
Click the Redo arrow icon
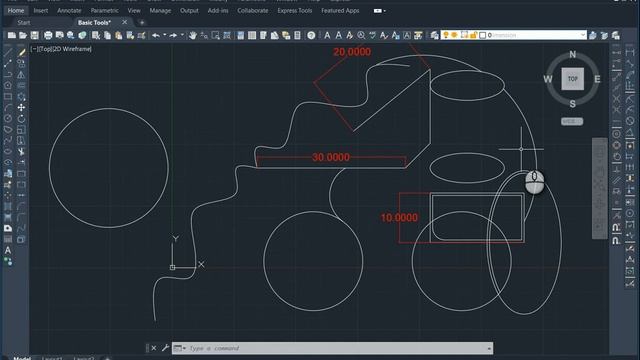pyautogui.click(x=173, y=36)
